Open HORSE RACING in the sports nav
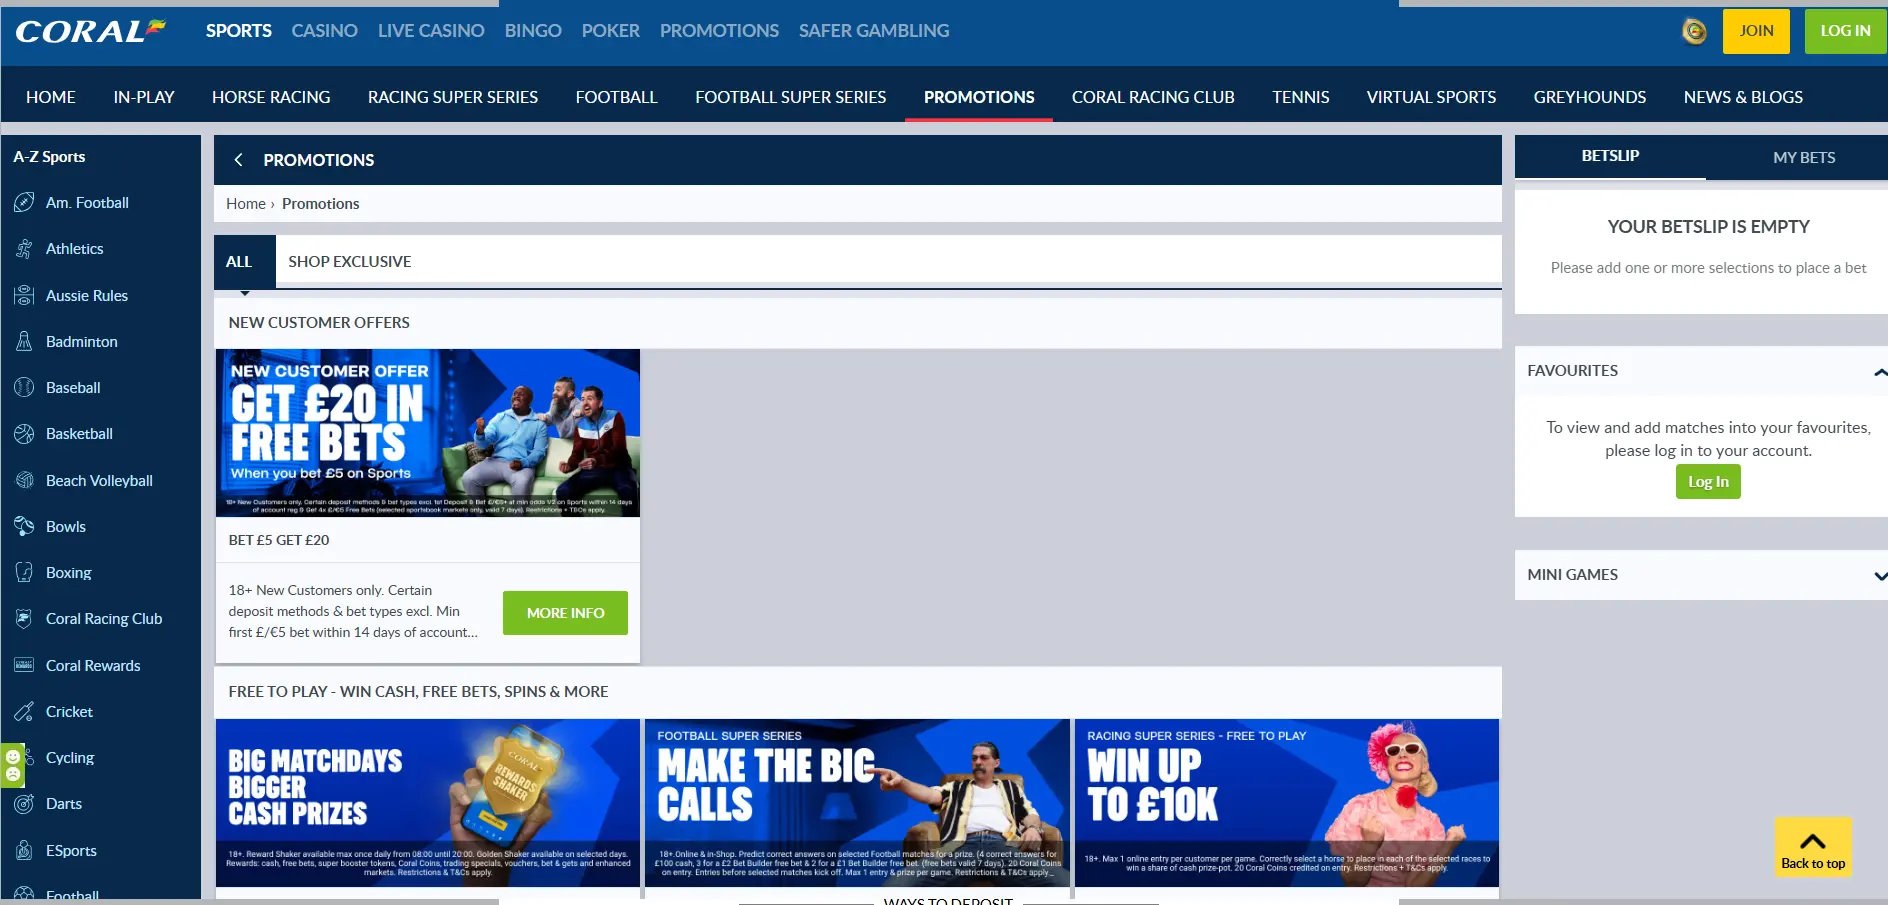 coord(271,97)
